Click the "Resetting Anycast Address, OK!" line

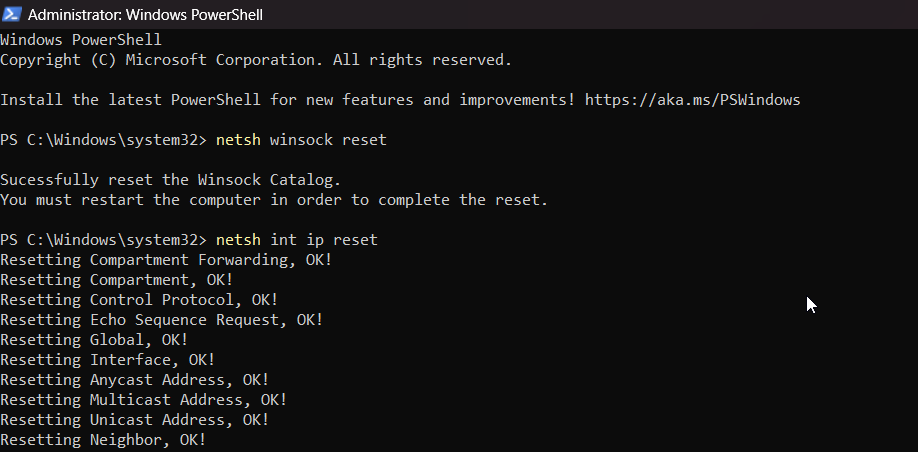[x=134, y=380]
